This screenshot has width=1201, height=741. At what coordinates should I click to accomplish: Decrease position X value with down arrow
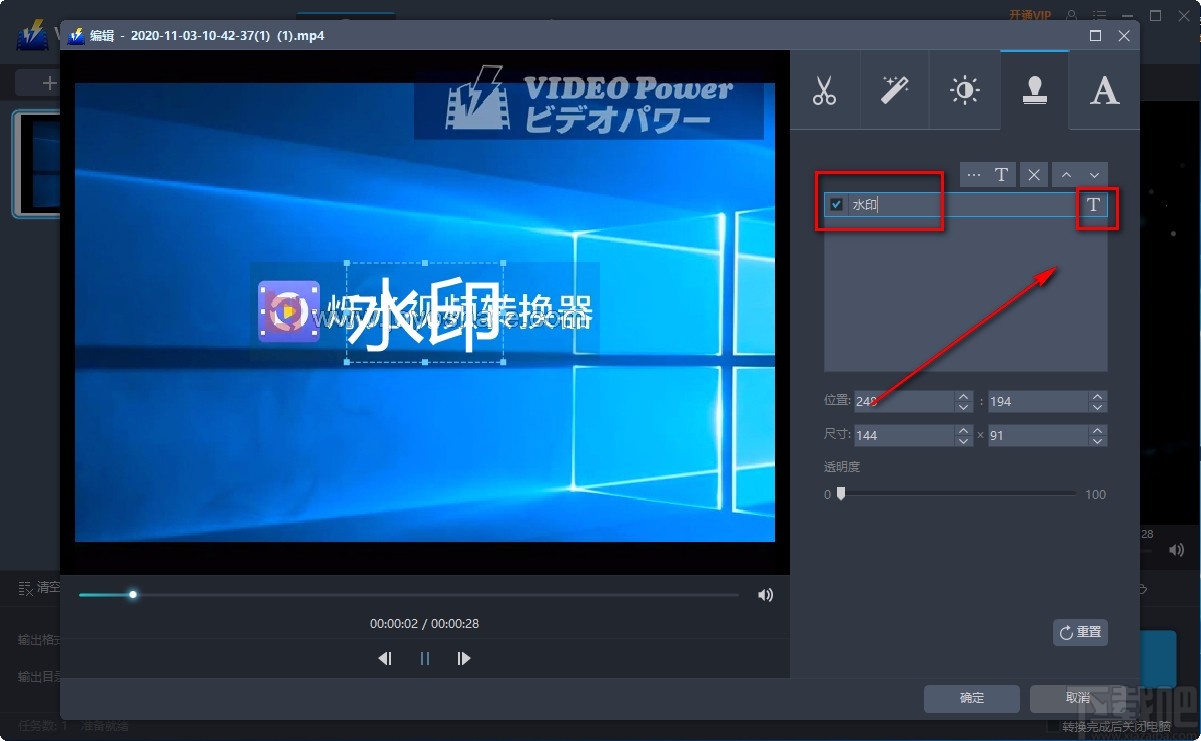click(x=964, y=407)
